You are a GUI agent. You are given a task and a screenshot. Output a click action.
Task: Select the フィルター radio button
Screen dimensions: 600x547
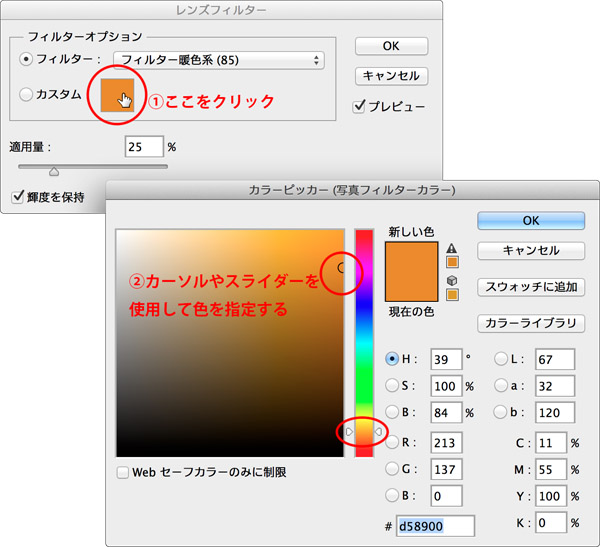(27, 59)
